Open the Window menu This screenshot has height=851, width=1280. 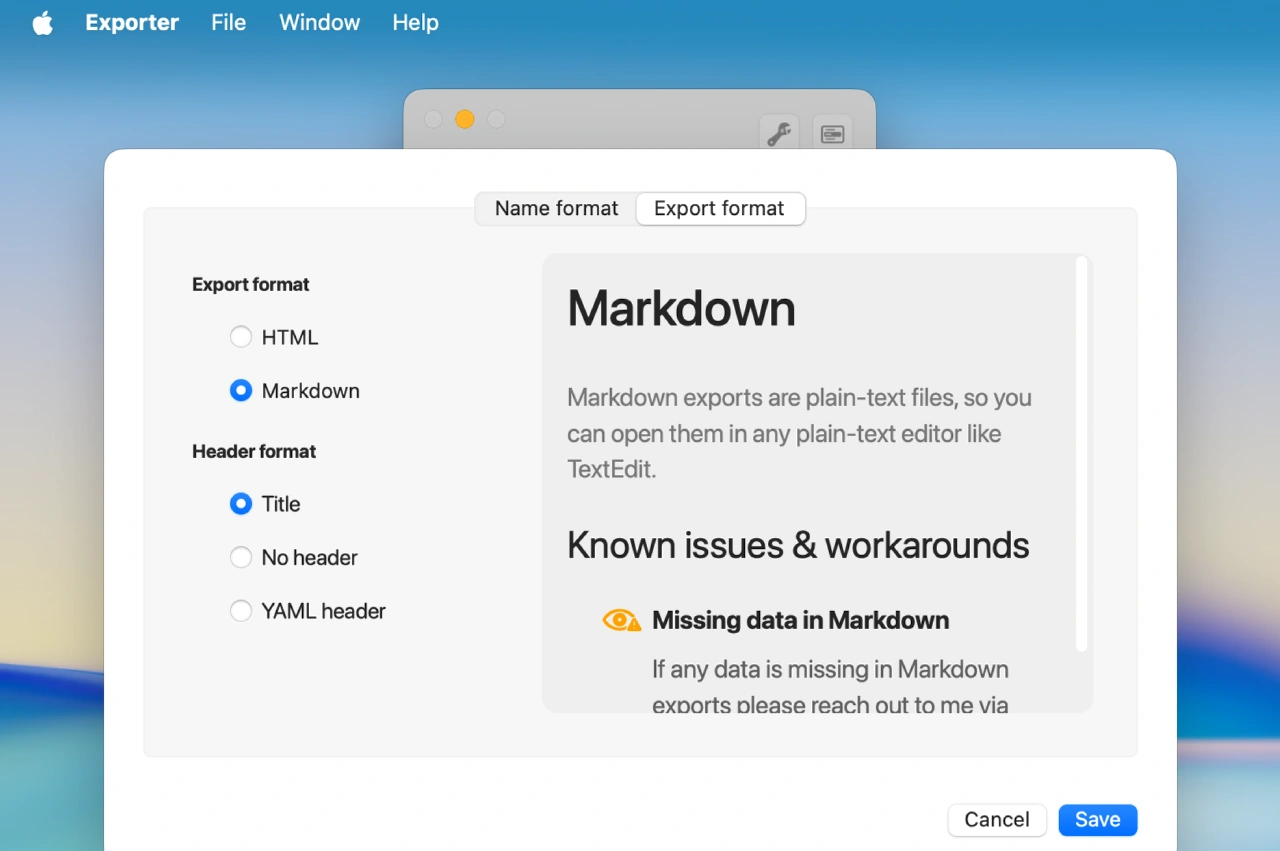pyautogui.click(x=319, y=22)
